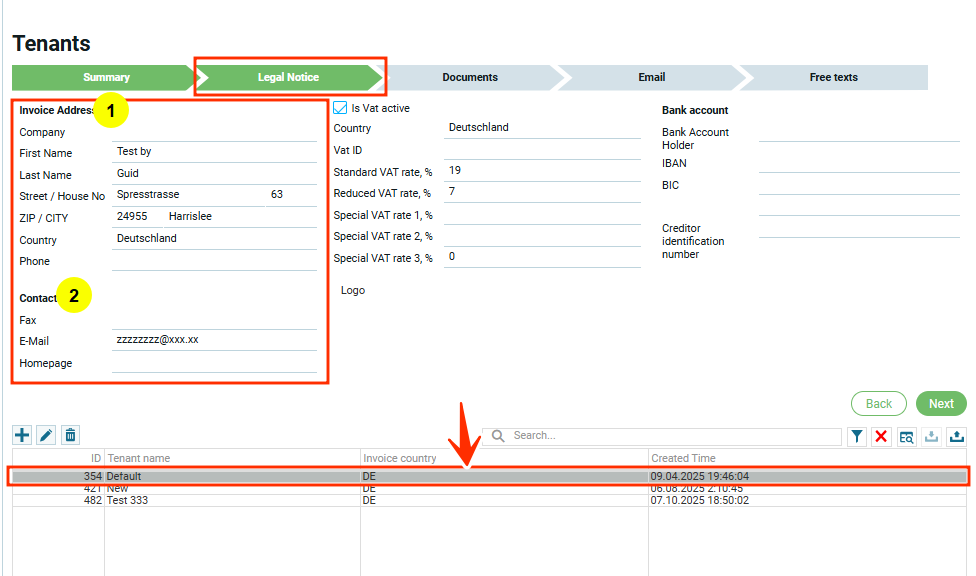
Task: Click the upload icon in the table toolbar
Action: tap(957, 436)
